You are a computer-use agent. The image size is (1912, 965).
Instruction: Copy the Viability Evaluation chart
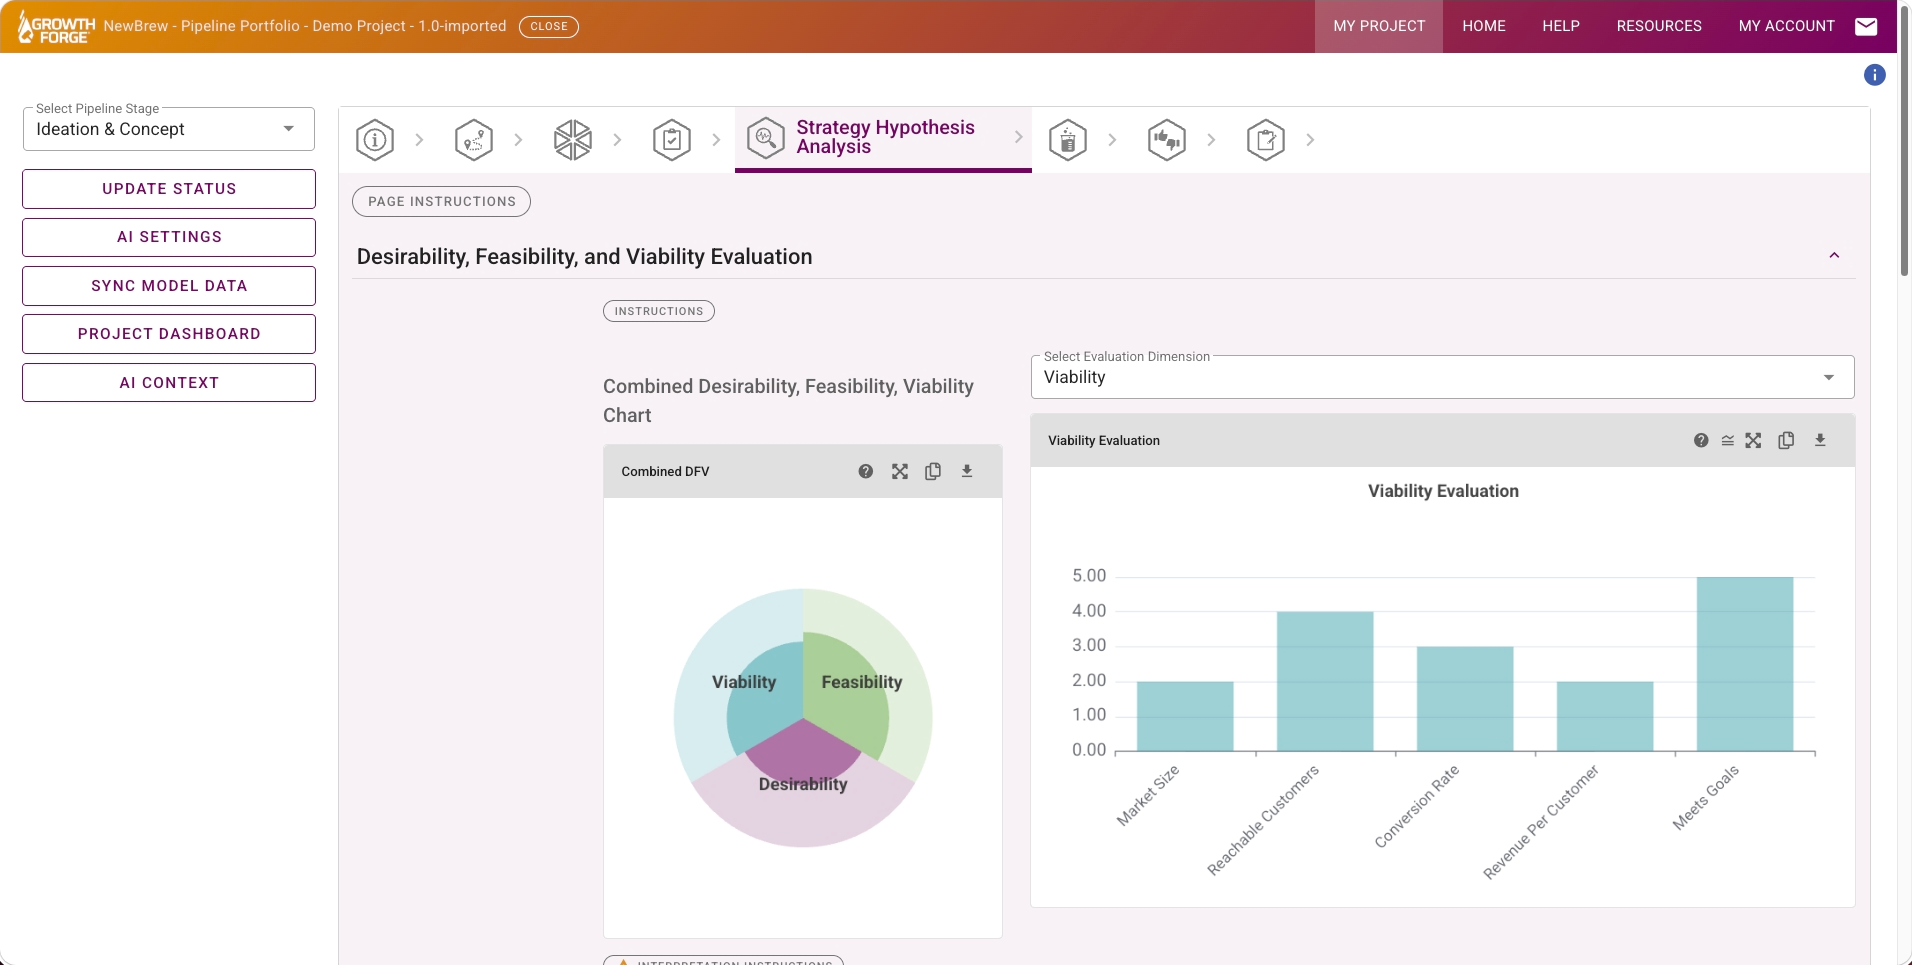pyautogui.click(x=1786, y=441)
